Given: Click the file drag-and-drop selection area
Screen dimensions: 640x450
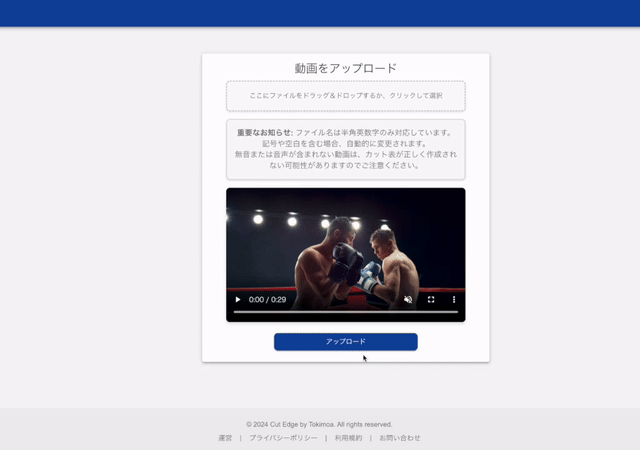Looking at the screenshot, I should click(x=345, y=96).
